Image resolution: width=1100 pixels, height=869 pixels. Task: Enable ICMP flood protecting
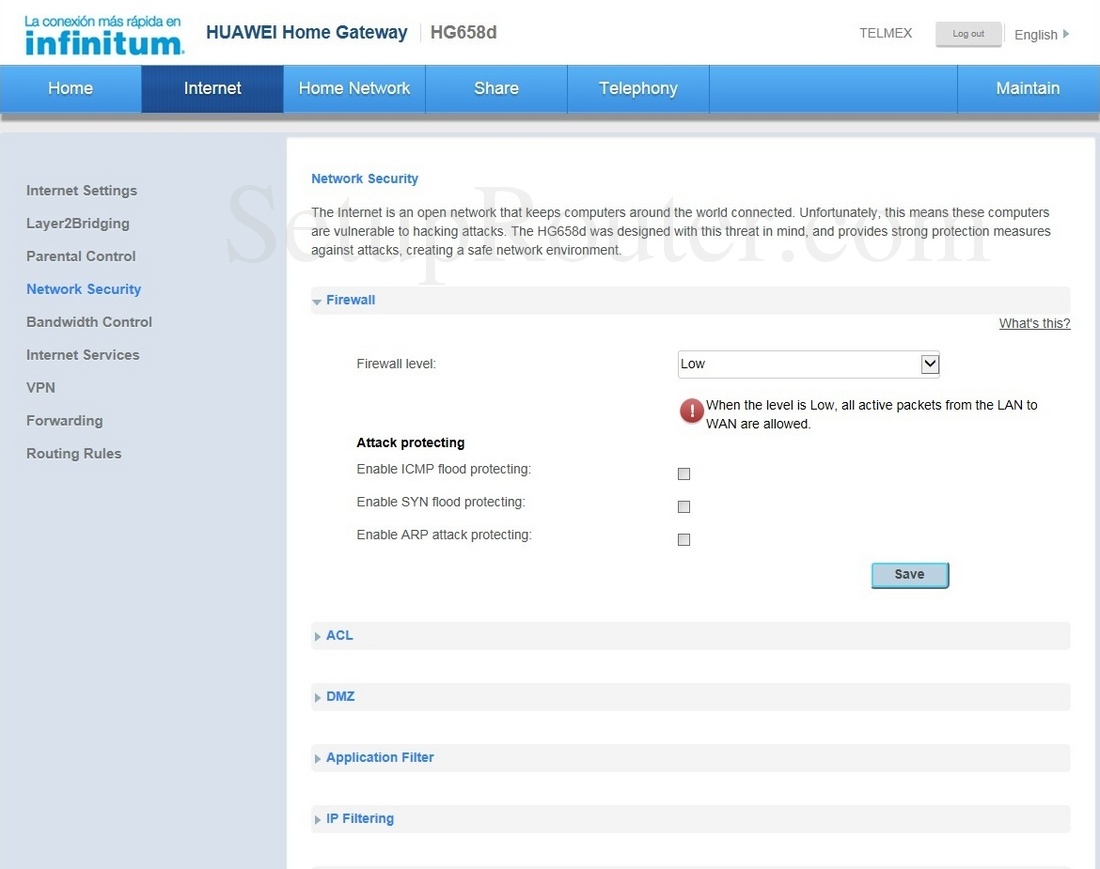pos(683,473)
